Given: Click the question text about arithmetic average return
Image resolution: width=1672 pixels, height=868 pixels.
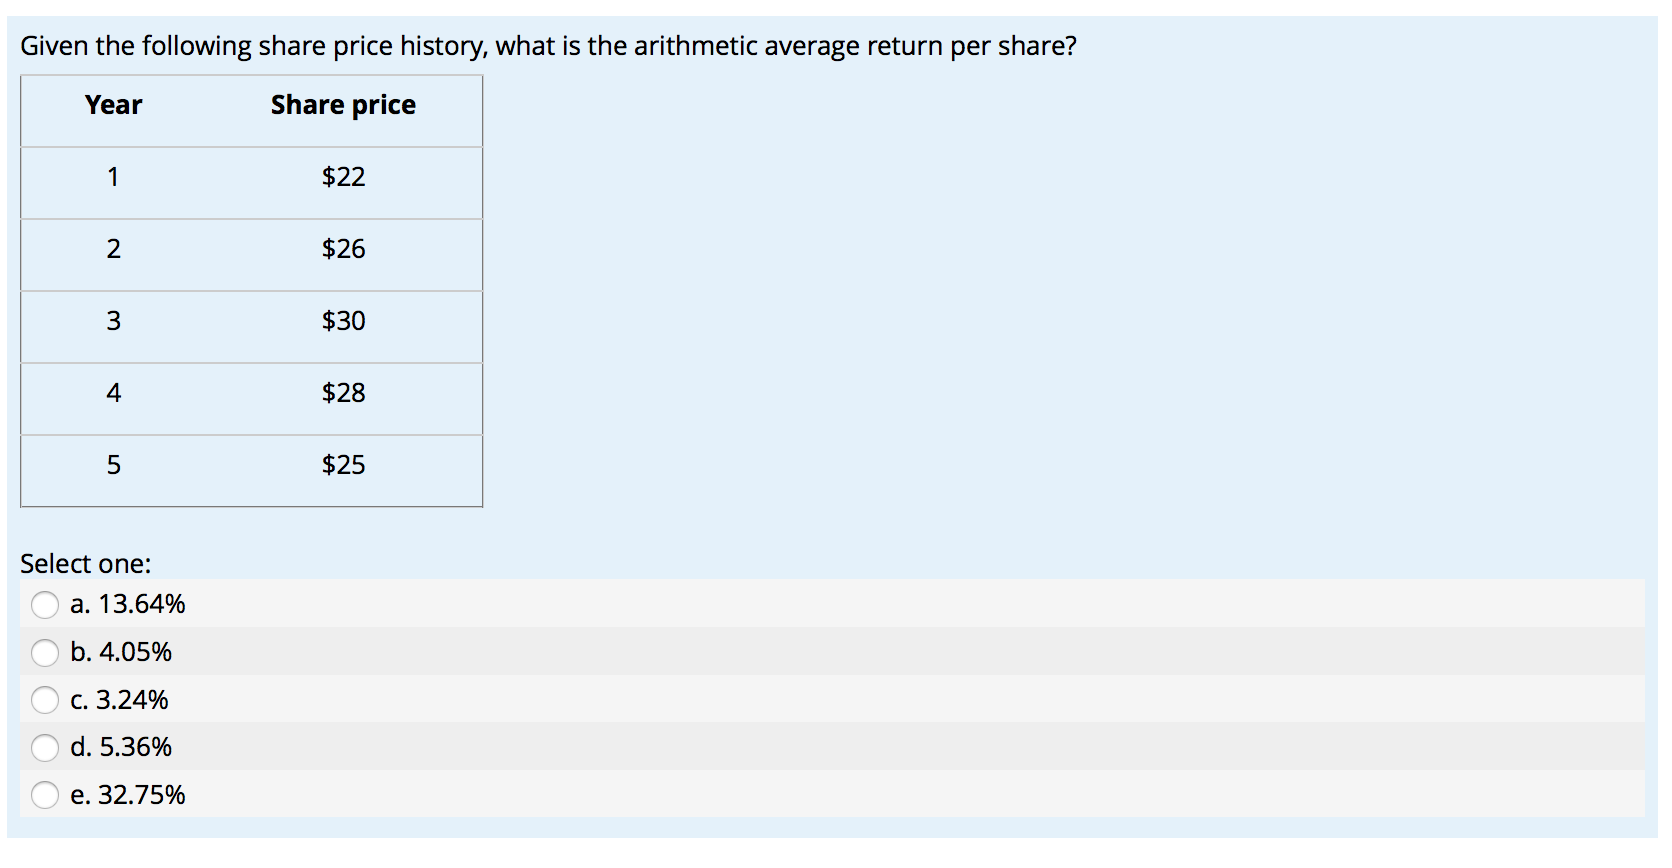Looking at the screenshot, I should (548, 45).
